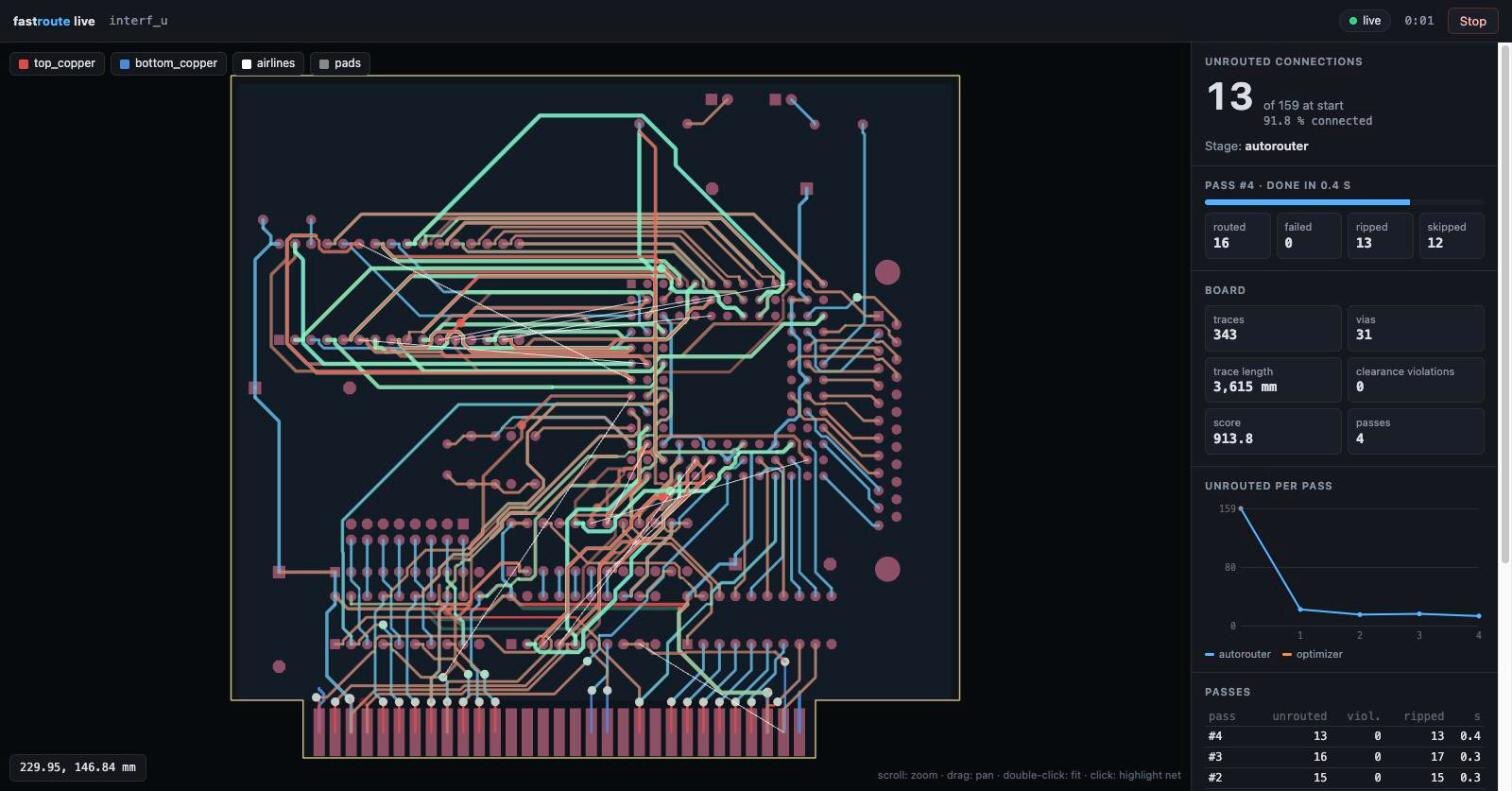
Task: Select pass #2 row in passes table
Action: pyautogui.click(x=1344, y=777)
